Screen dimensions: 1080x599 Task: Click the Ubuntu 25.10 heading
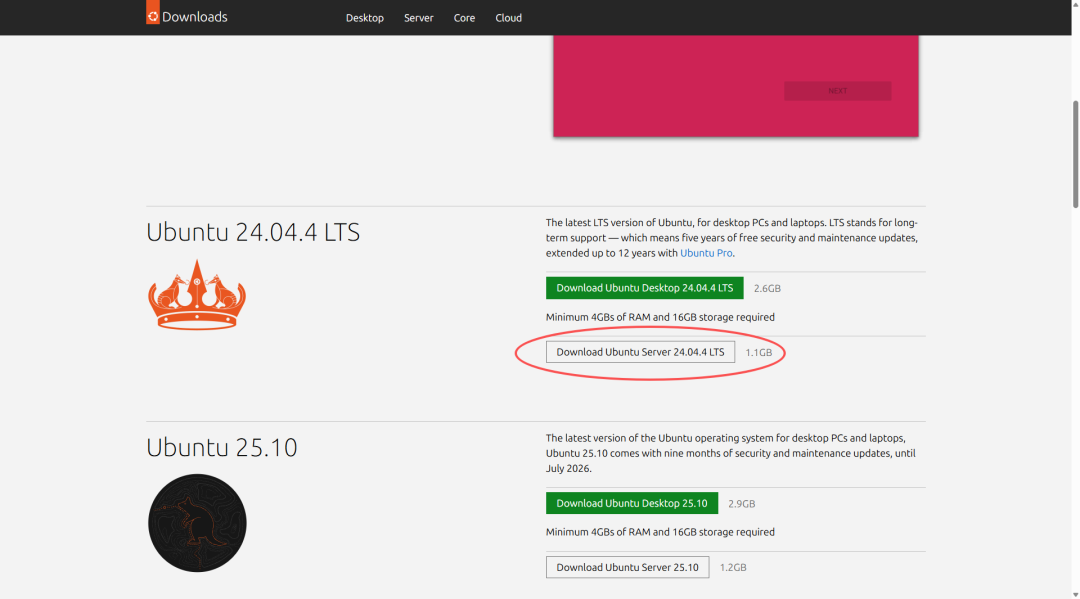coord(222,448)
